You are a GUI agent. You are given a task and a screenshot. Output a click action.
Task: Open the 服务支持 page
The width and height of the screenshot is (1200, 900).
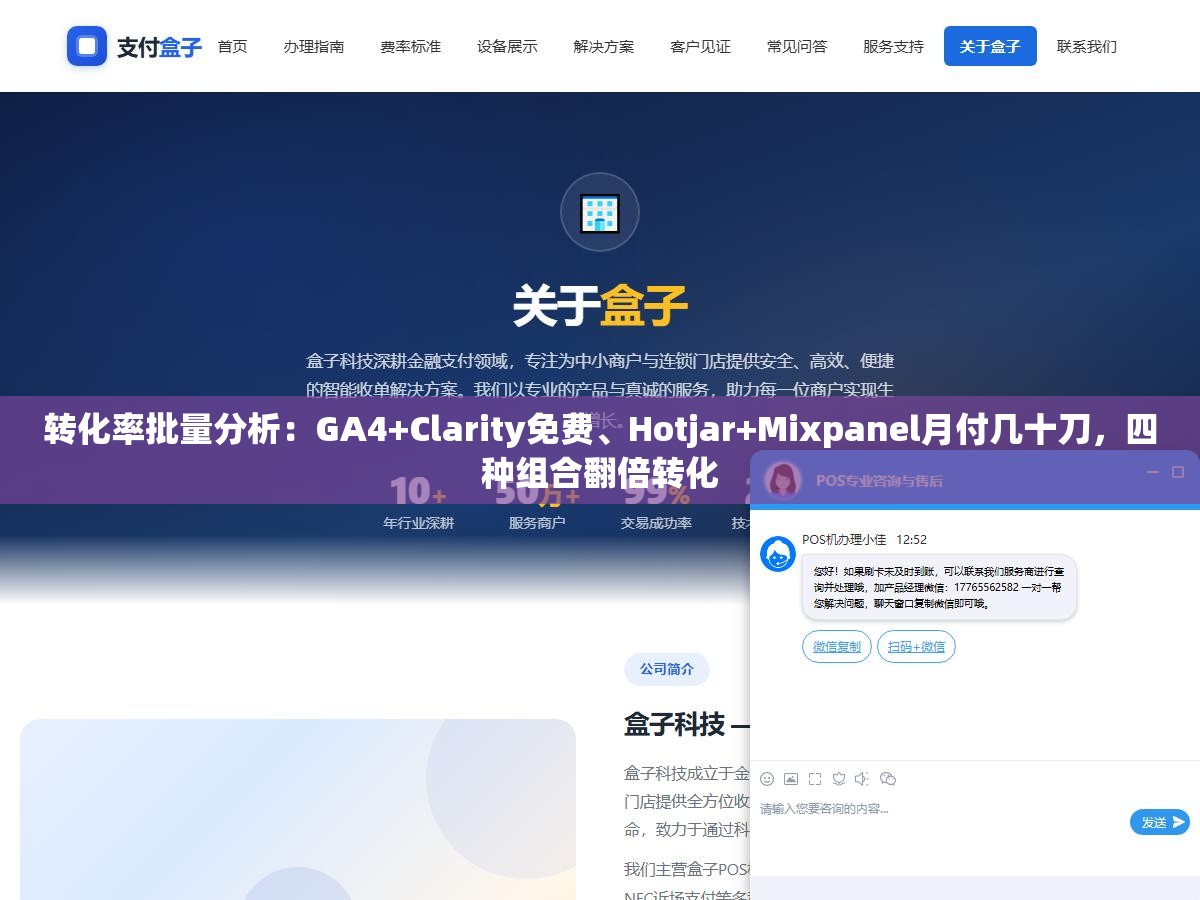point(893,46)
